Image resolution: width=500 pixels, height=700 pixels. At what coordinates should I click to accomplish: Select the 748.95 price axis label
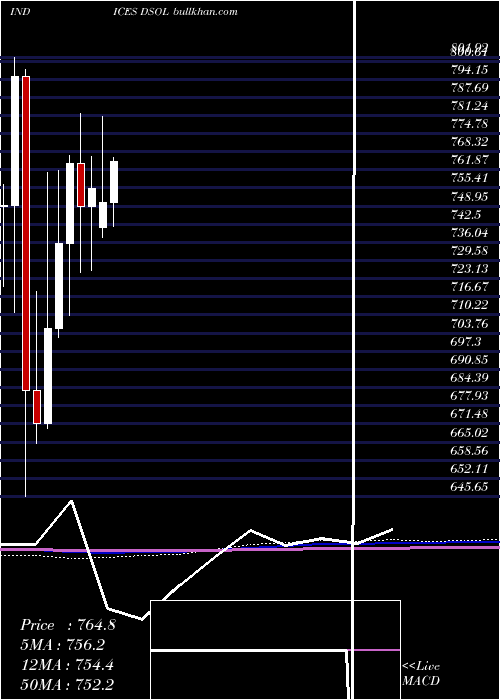[470, 196]
